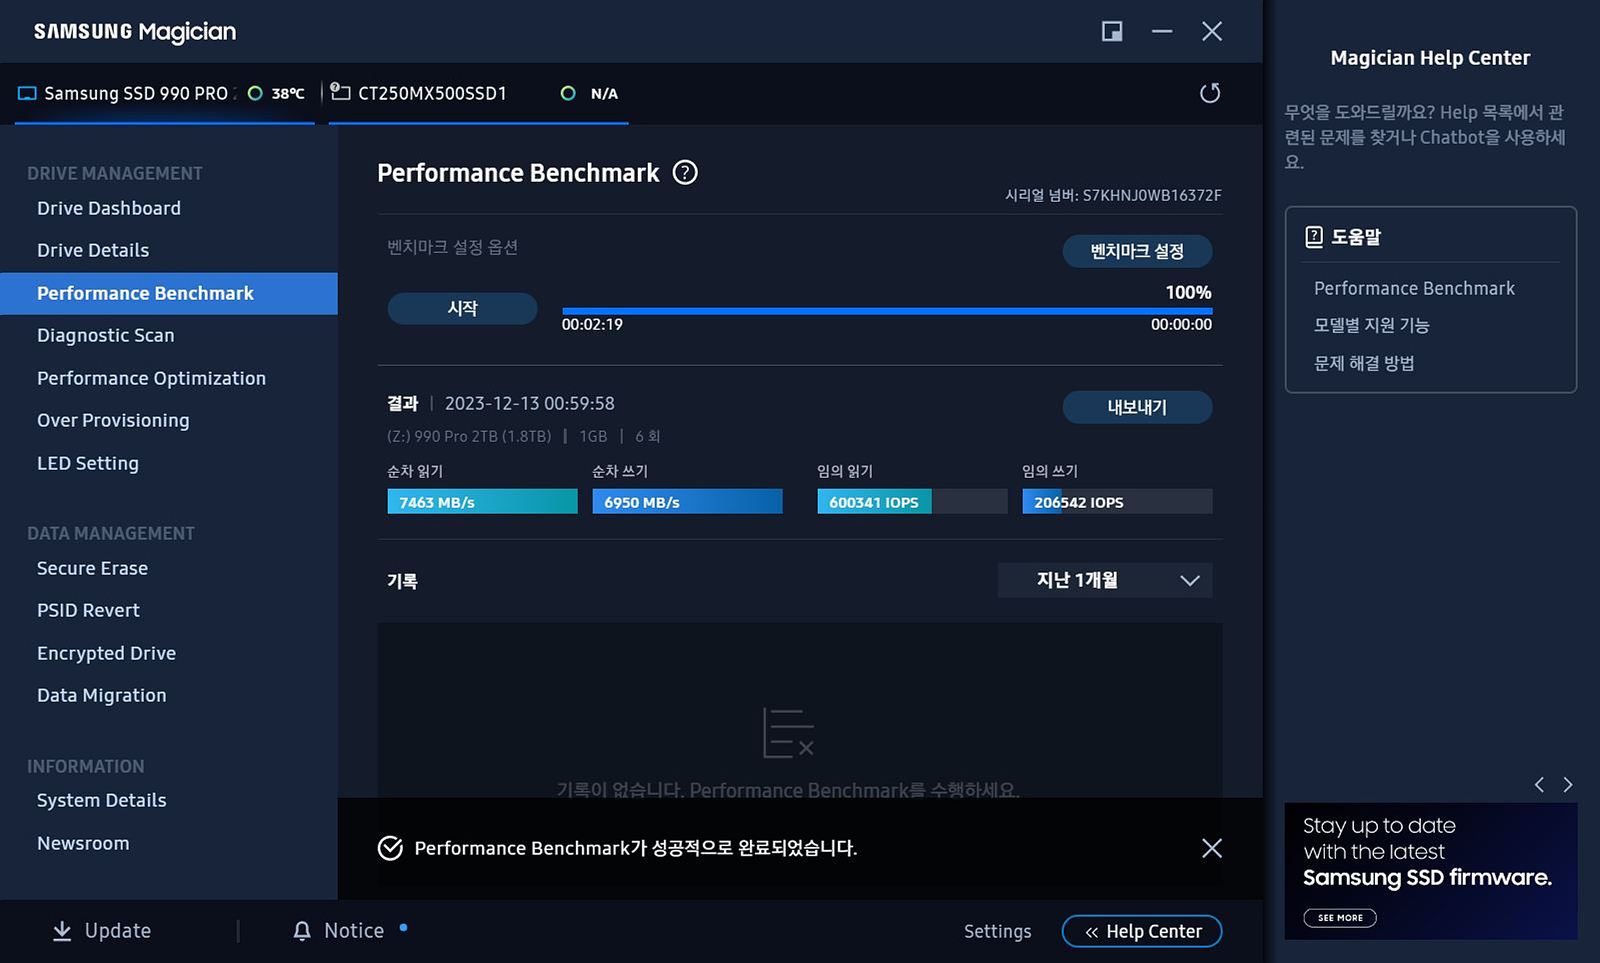Click the CT250MX500SSD1 drive icon
1600x963 pixels.
coord(340,92)
